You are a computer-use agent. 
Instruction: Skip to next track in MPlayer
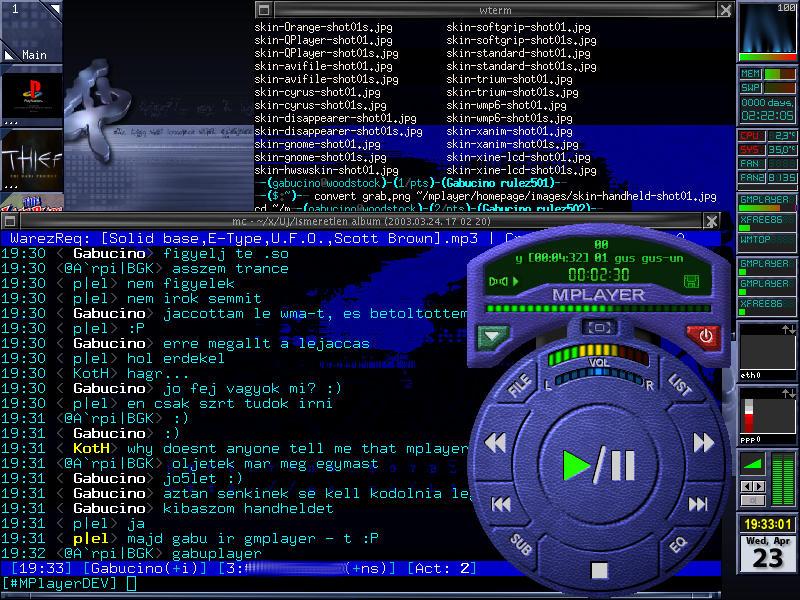pos(697,505)
